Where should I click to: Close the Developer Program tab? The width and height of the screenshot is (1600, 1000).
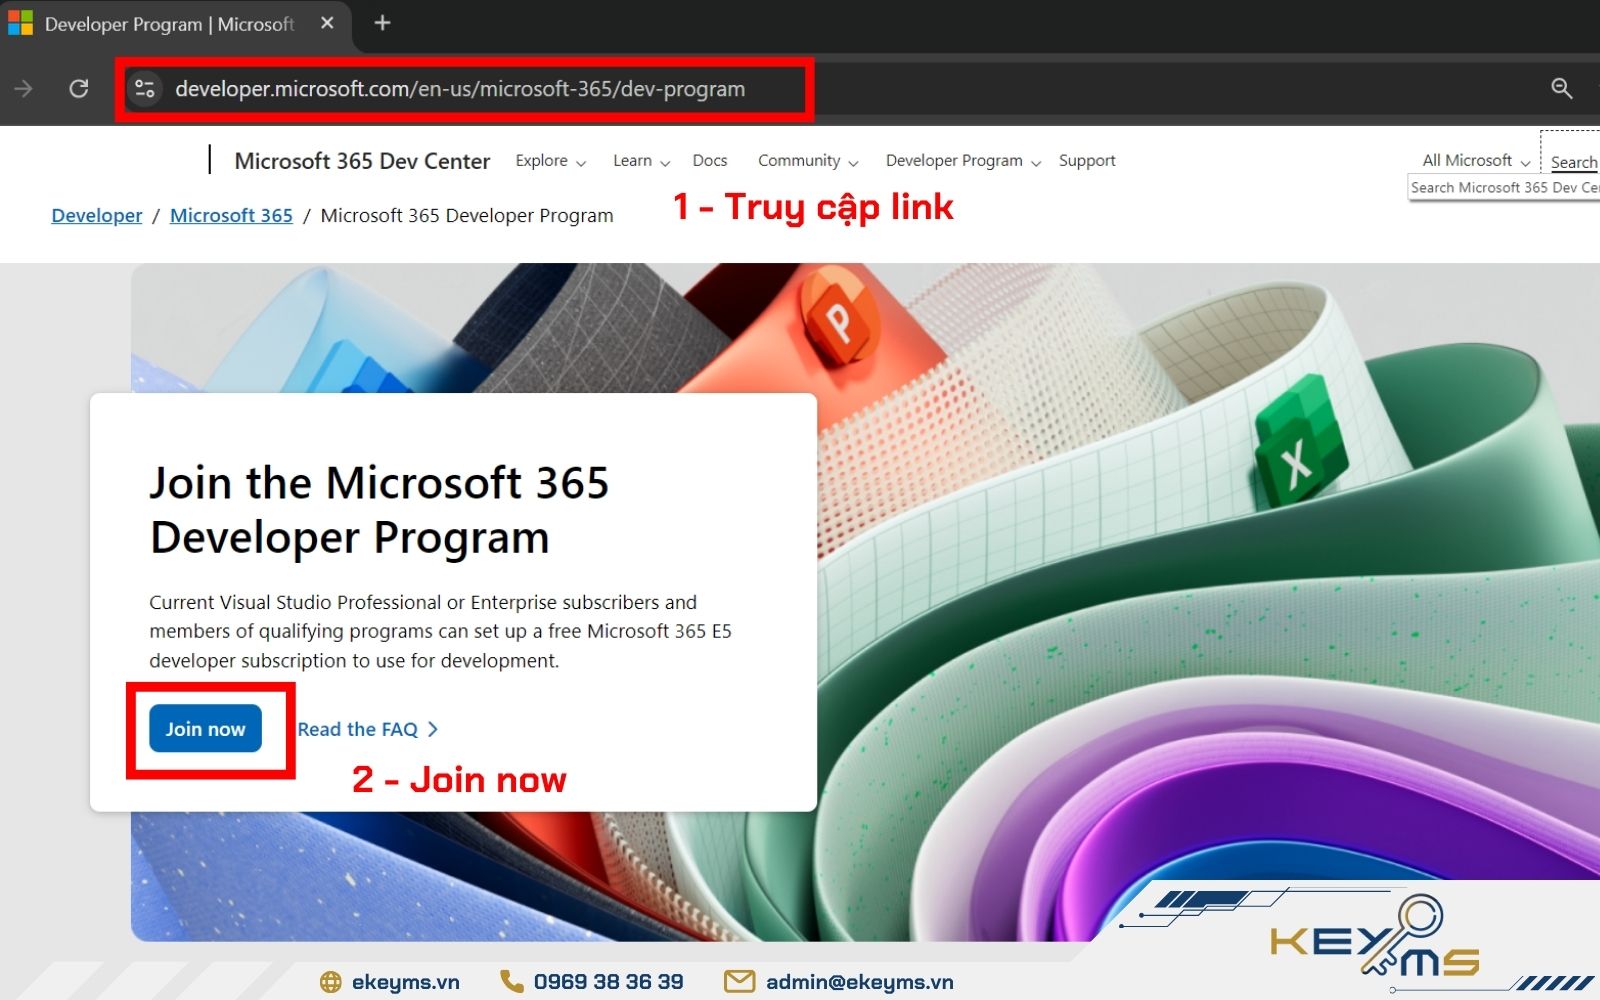(x=327, y=23)
